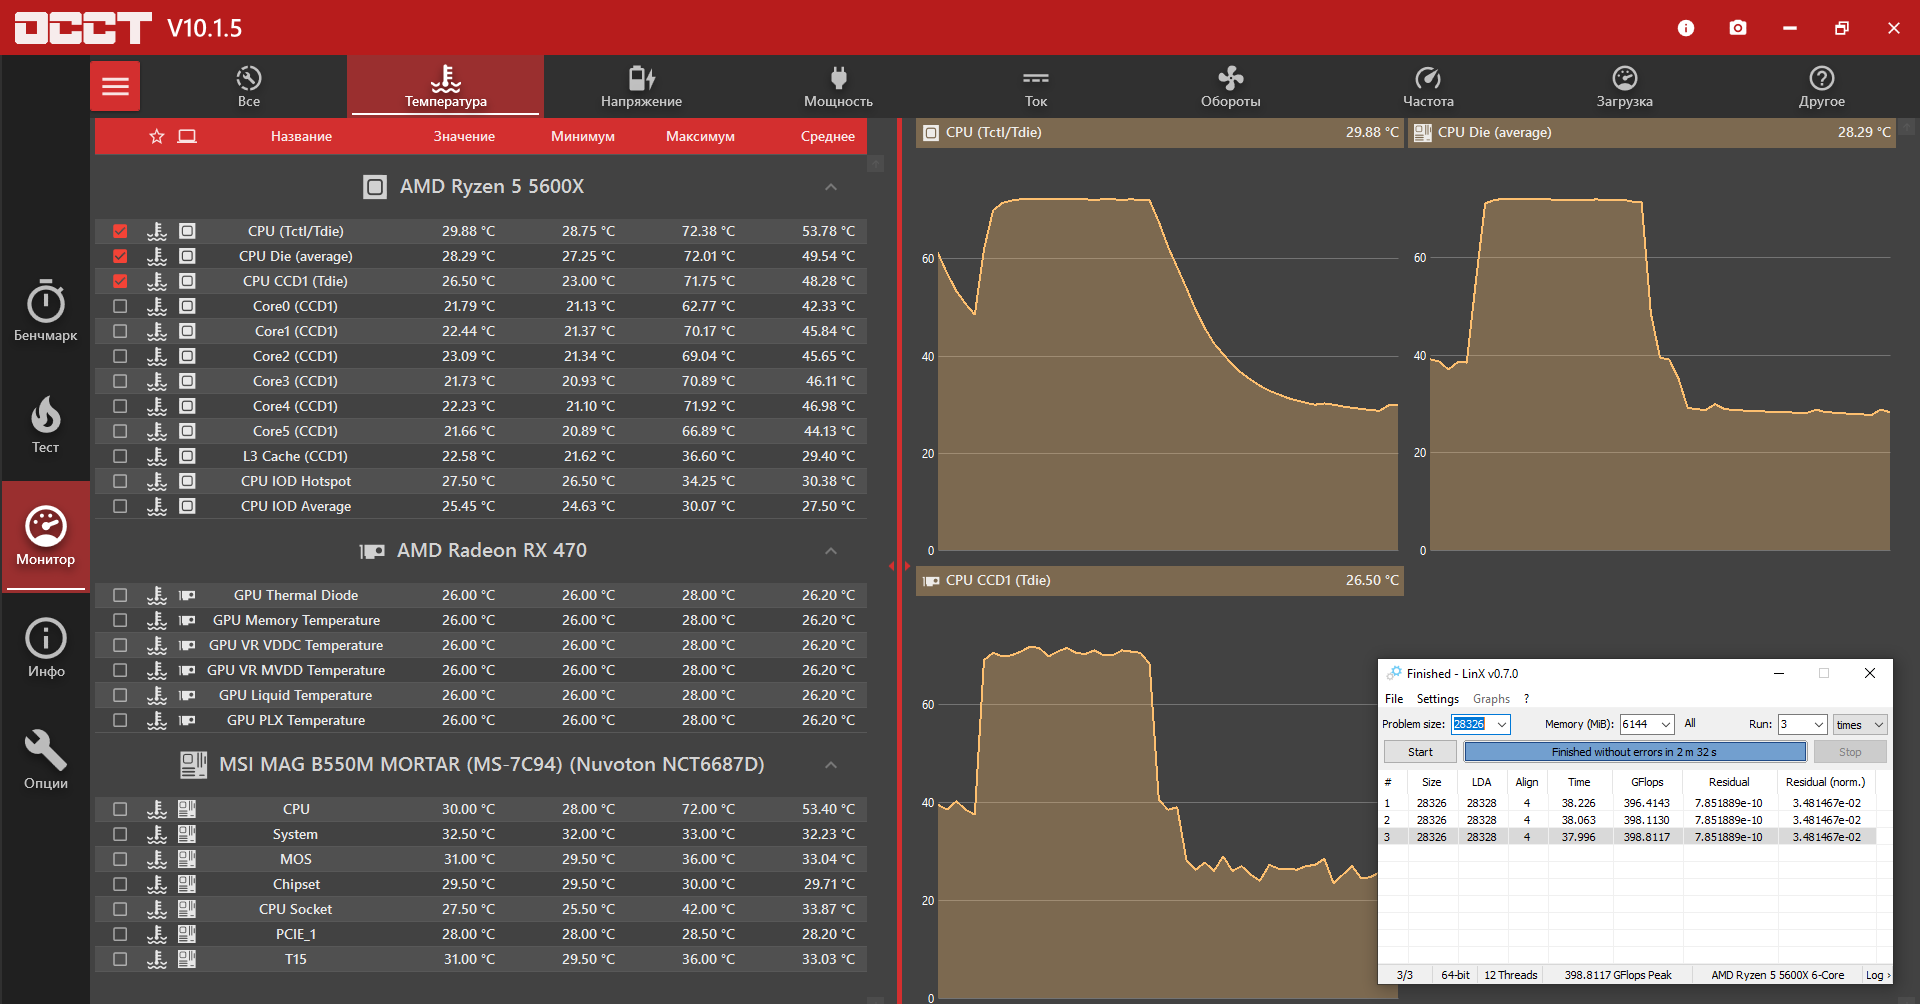Switch to the Другое tab
The image size is (1920, 1004).
click(1822, 86)
